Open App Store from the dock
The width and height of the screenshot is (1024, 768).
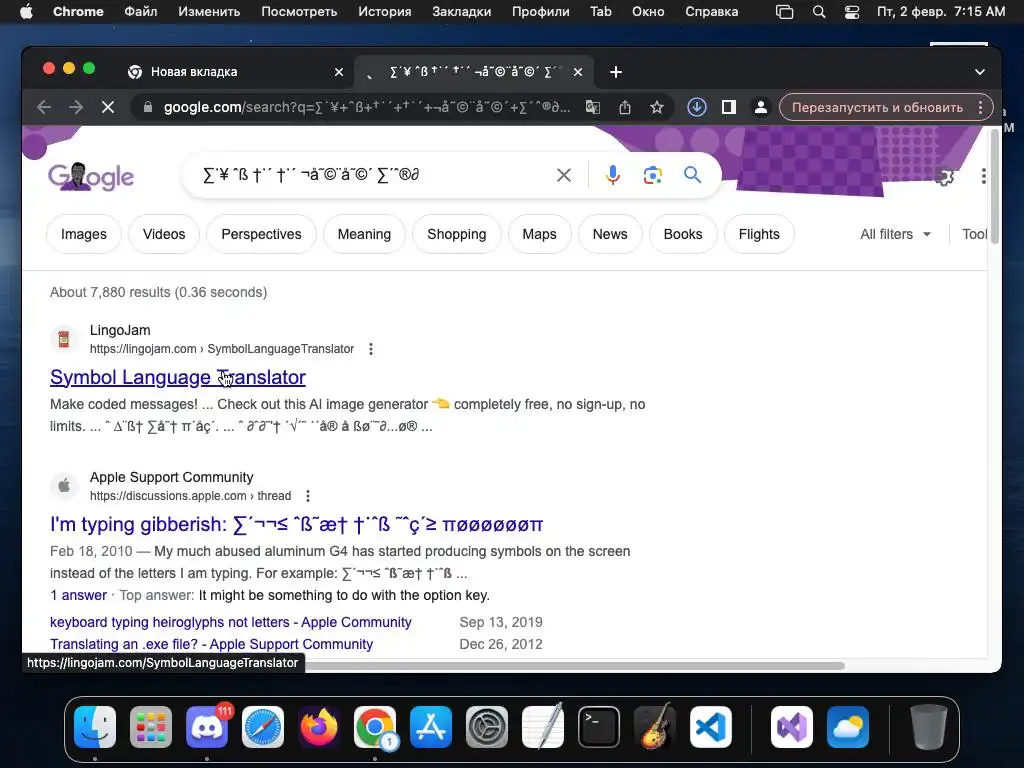[x=431, y=727]
